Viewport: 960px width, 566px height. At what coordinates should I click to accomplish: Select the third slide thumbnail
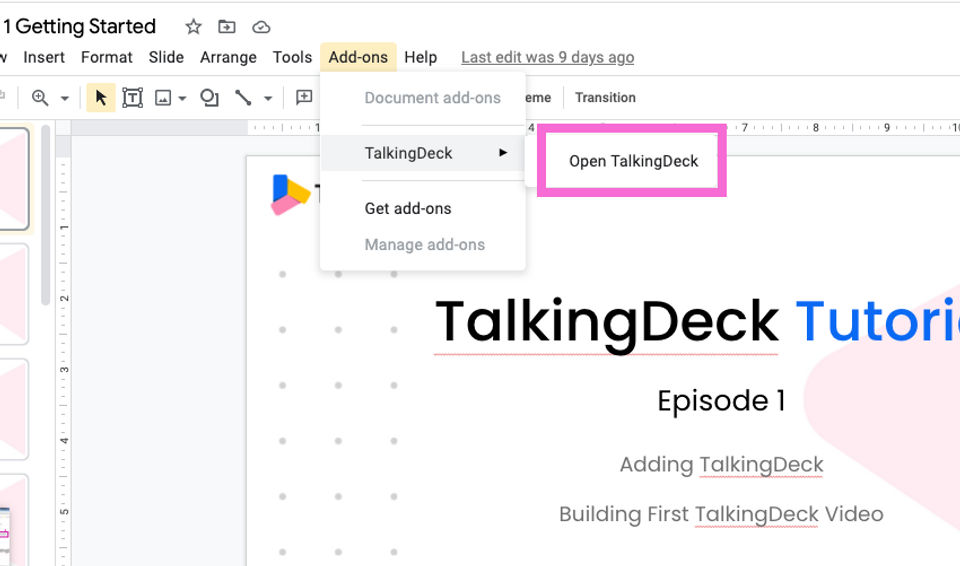13,410
